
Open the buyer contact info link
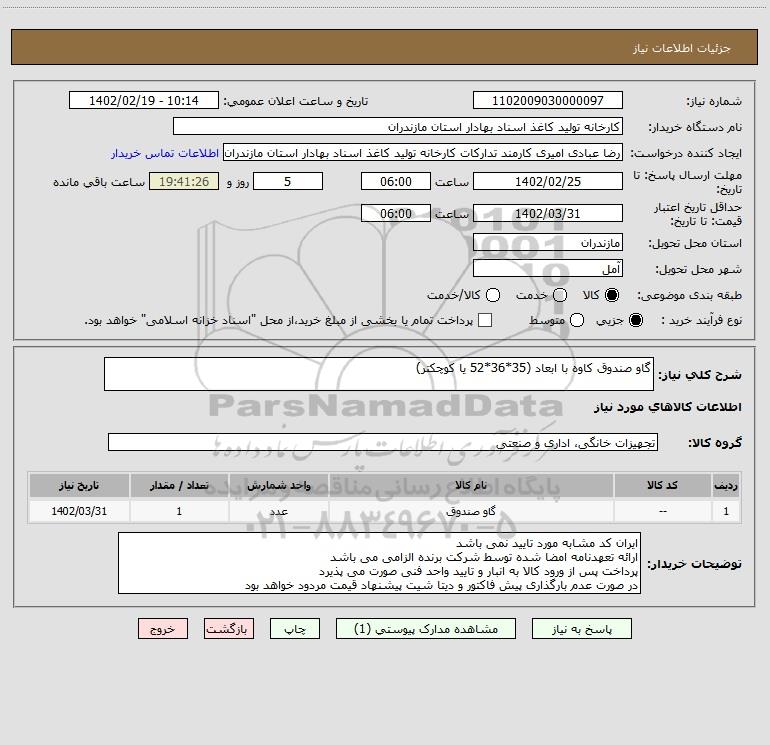(x=165, y=153)
